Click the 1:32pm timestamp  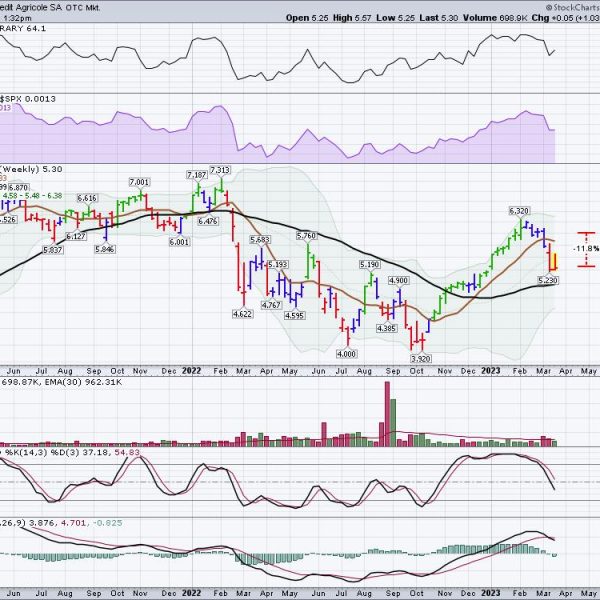16,18
